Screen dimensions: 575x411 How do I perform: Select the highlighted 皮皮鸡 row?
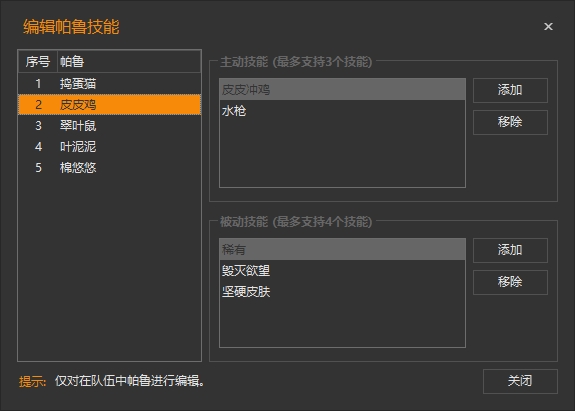click(109, 104)
